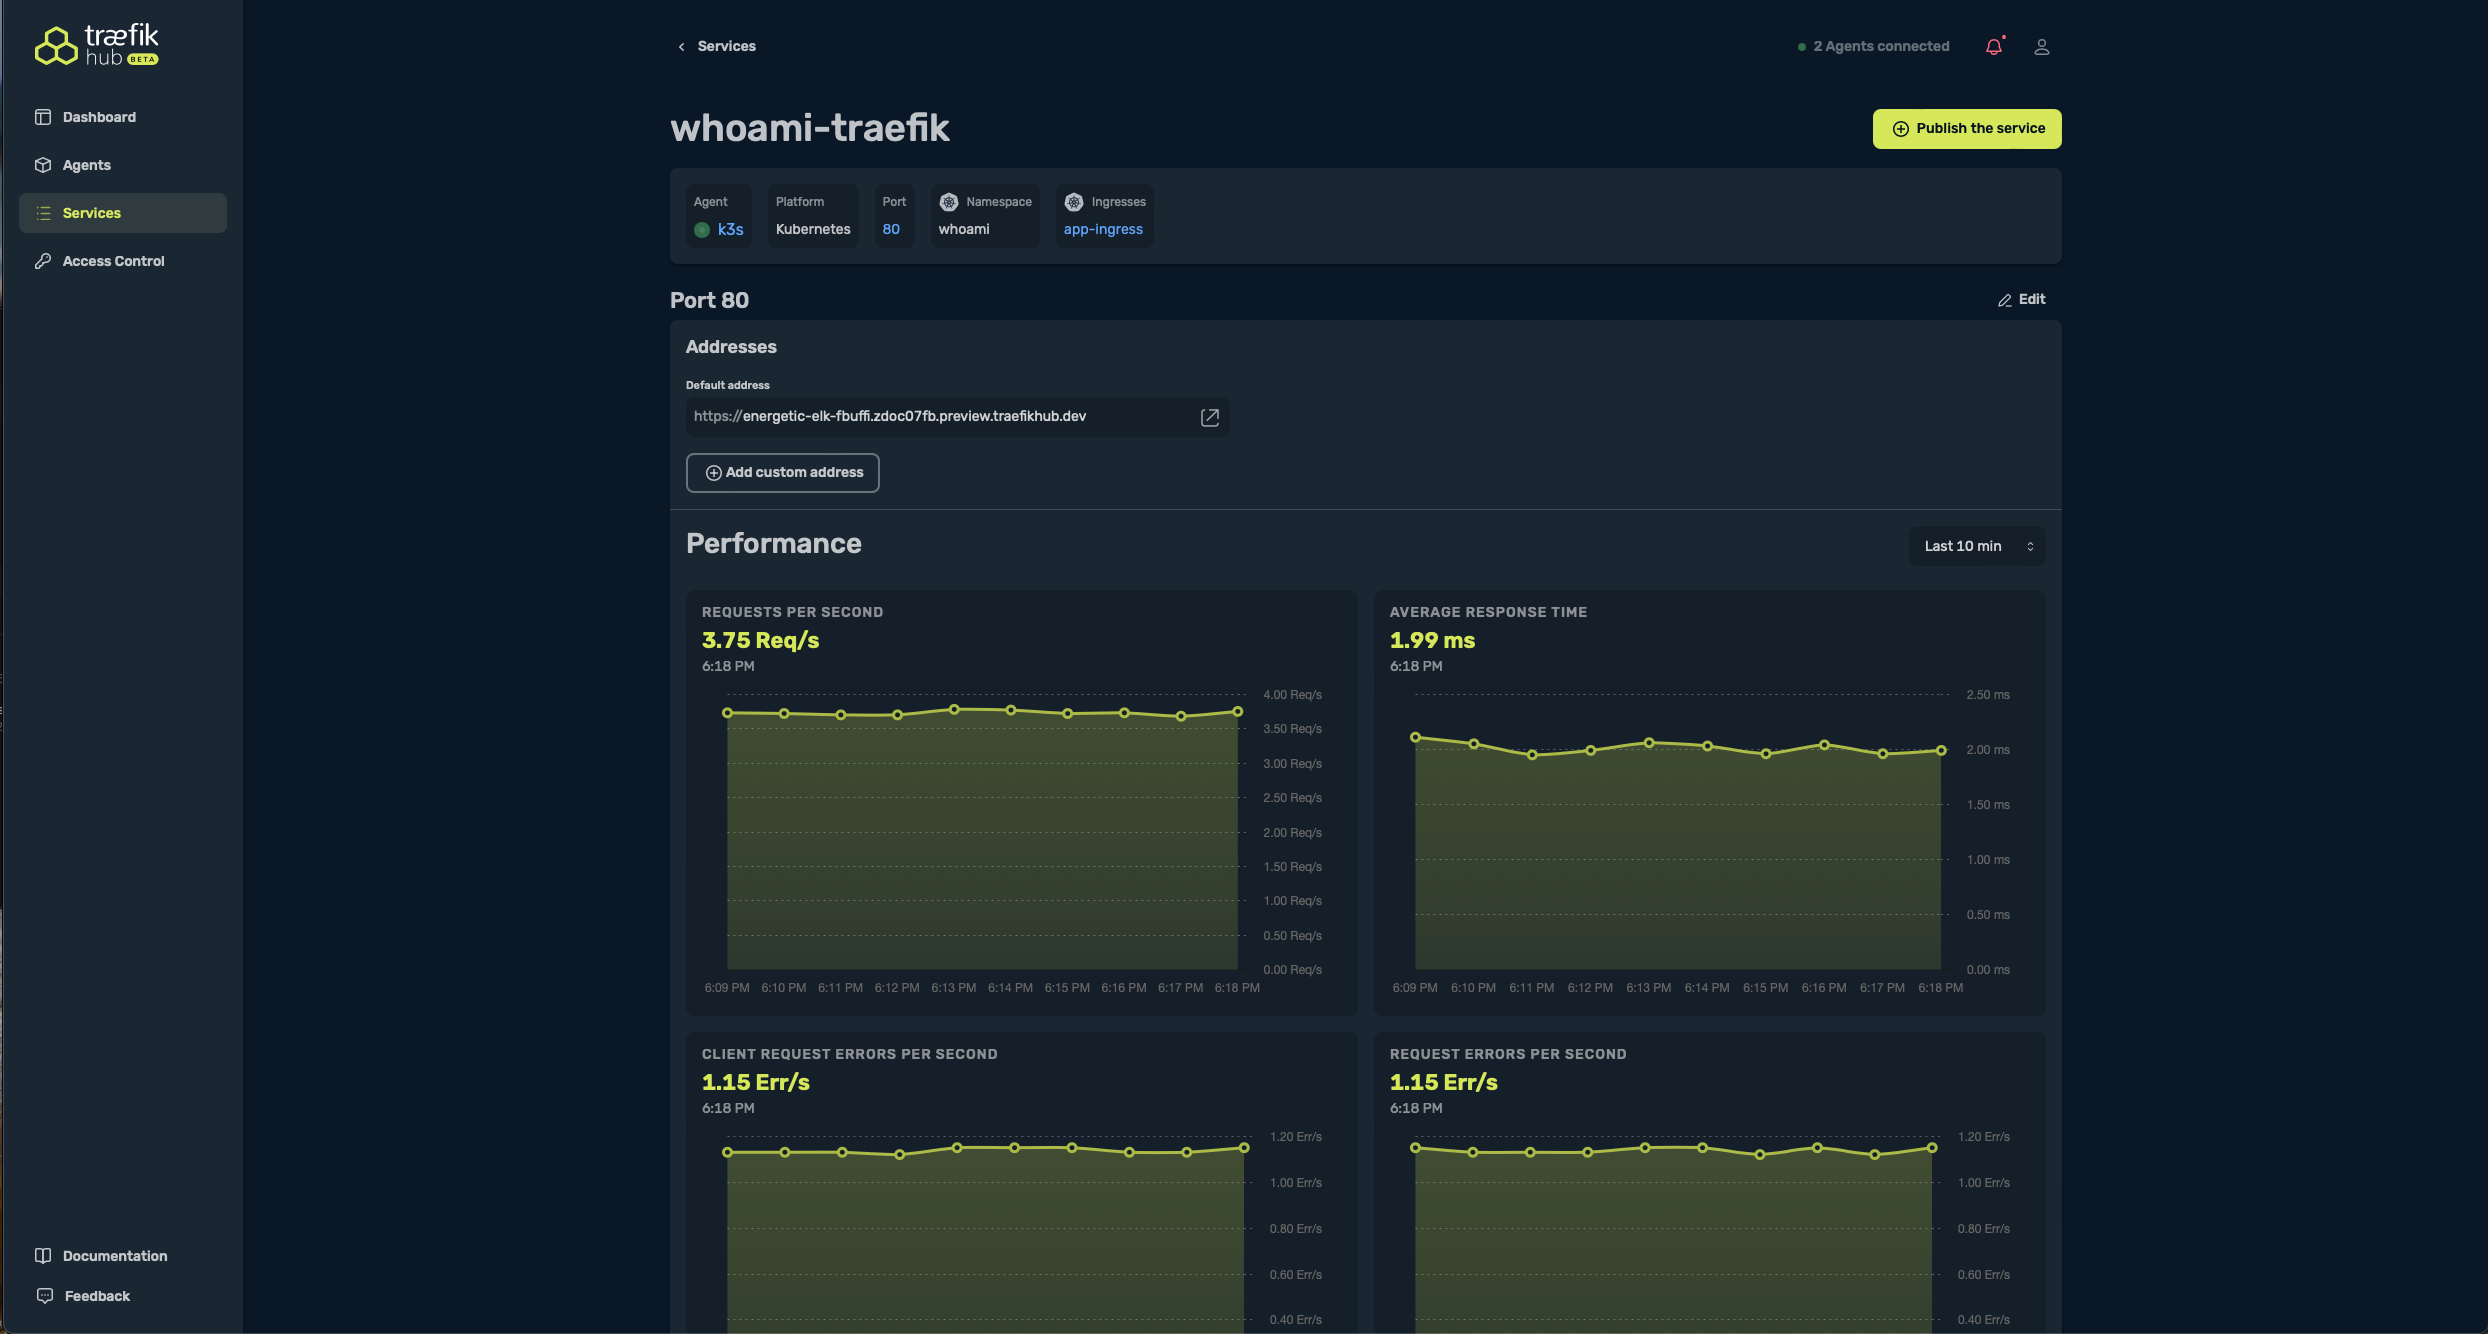Edit Port 80 settings

click(2022, 299)
